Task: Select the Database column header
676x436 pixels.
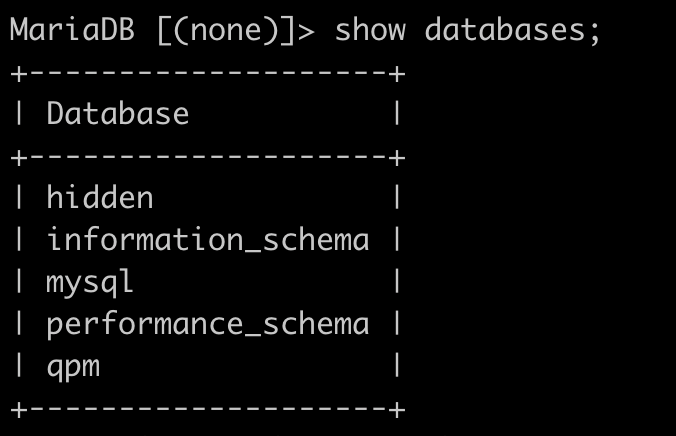Action: coord(117,114)
